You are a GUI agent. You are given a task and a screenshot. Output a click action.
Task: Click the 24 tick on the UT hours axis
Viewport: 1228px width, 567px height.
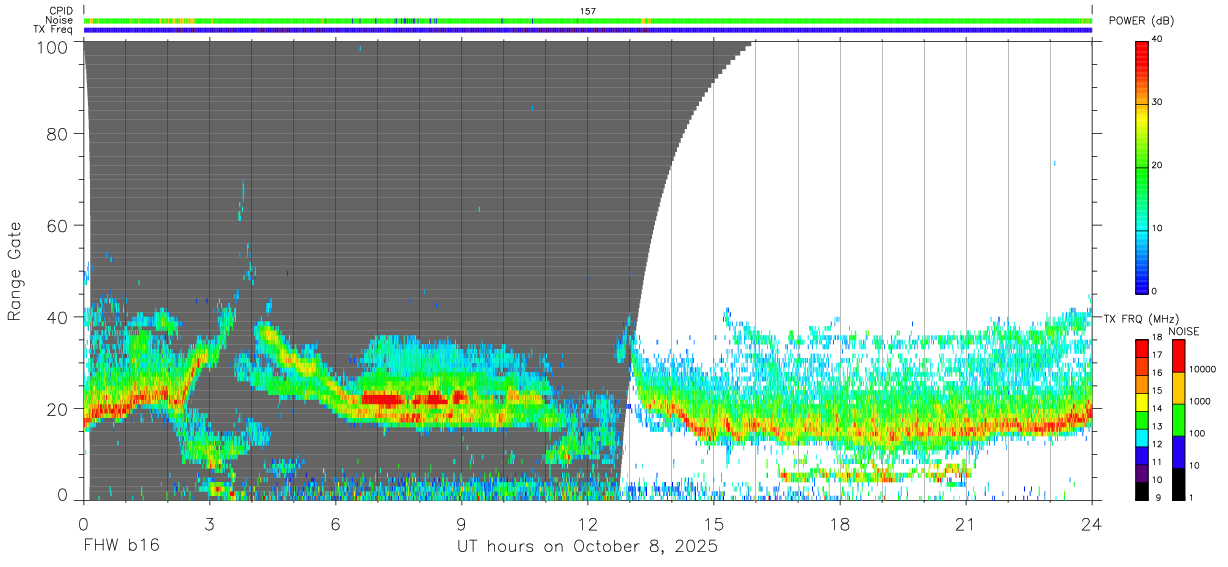point(1091,522)
